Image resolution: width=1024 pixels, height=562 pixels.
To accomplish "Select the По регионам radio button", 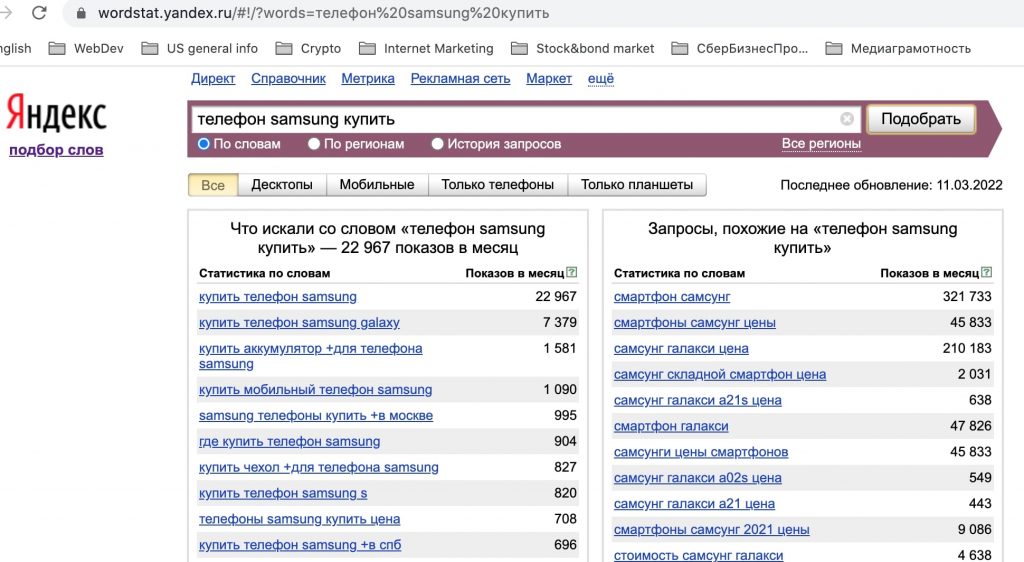I will point(313,144).
